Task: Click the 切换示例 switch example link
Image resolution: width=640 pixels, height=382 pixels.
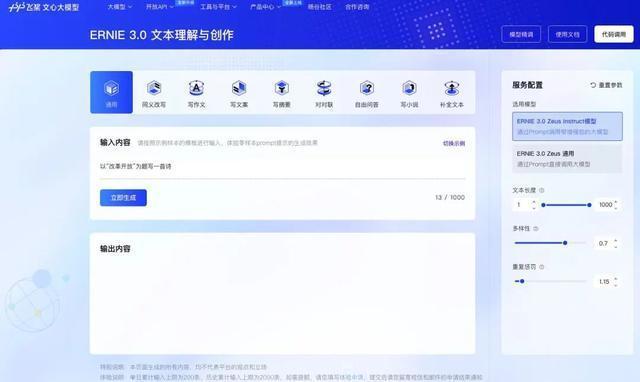Action: pos(454,143)
